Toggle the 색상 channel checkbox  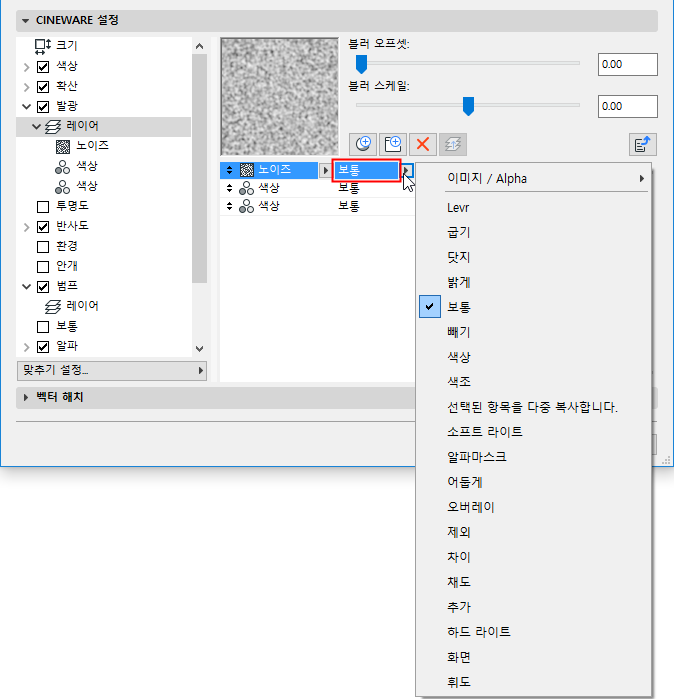[x=43, y=67]
